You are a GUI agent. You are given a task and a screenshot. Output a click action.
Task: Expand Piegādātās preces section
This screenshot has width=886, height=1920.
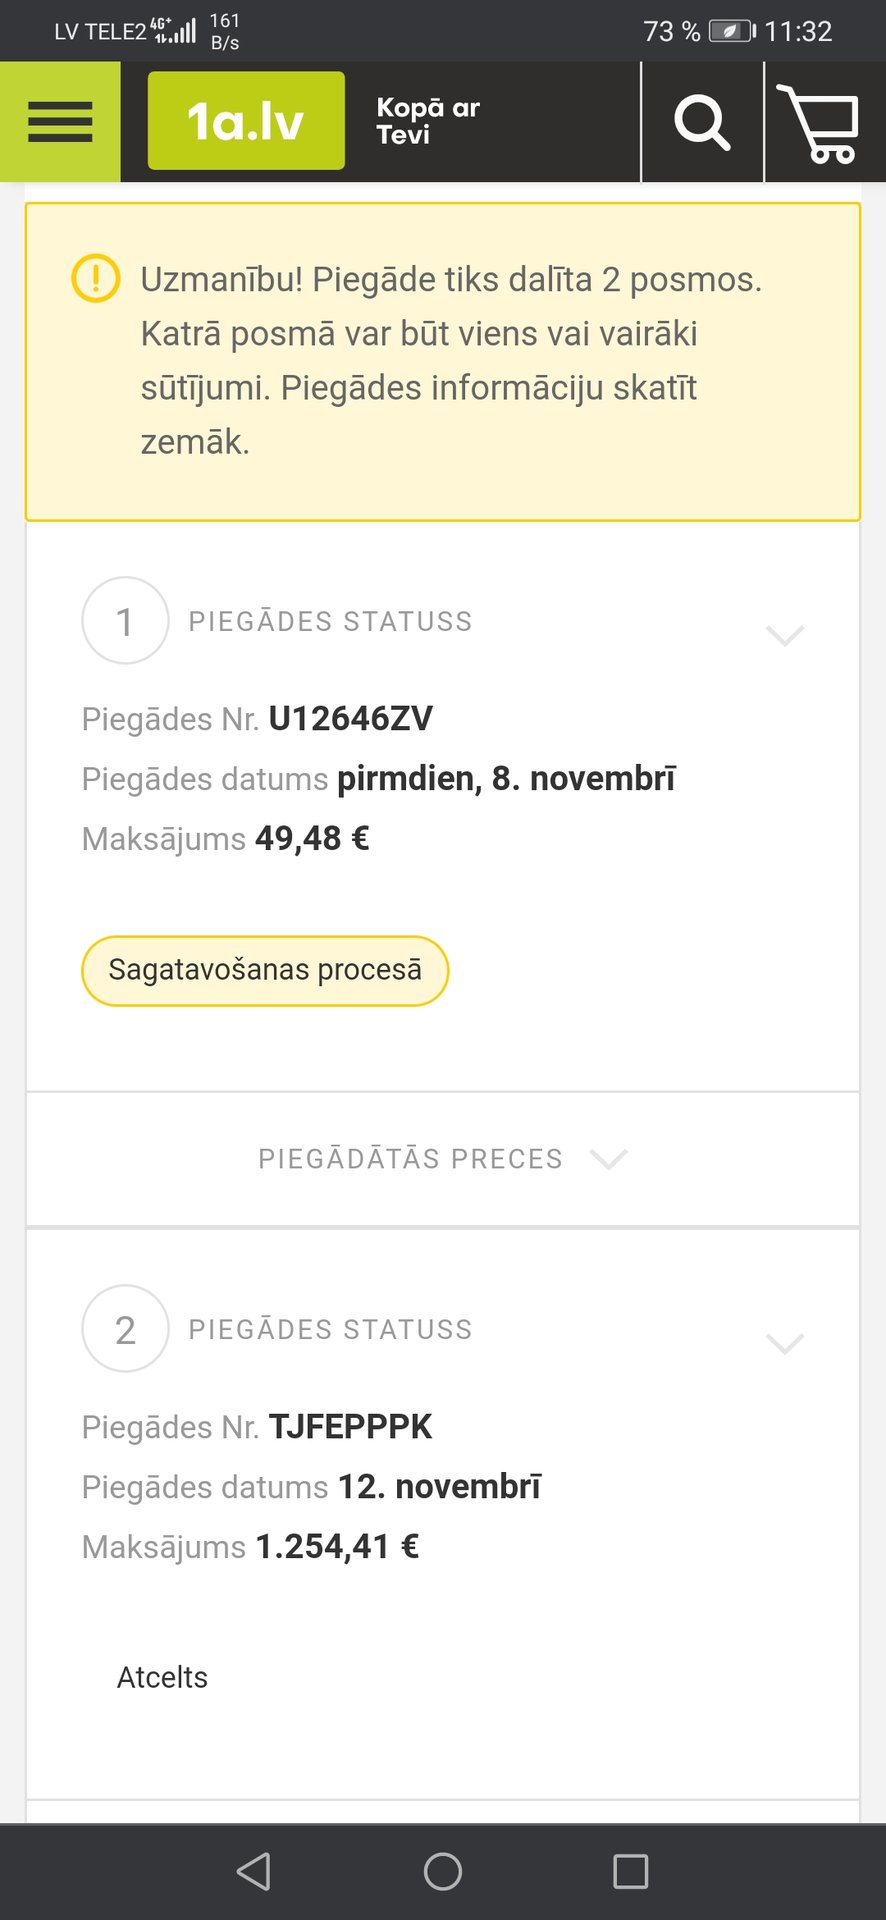click(x=442, y=1159)
